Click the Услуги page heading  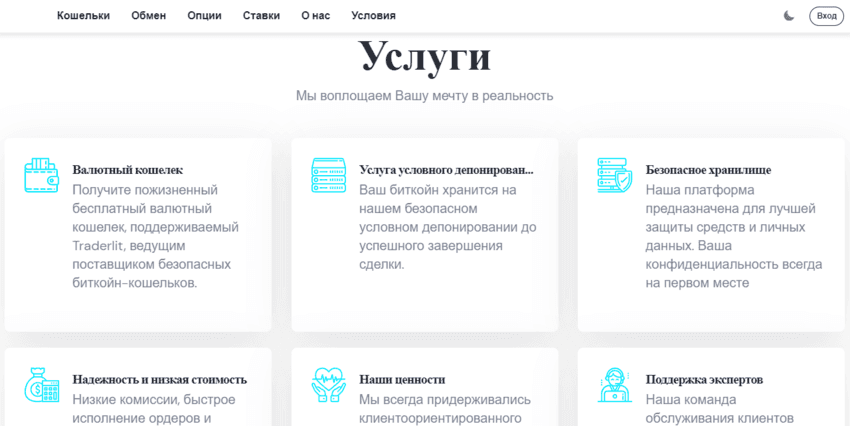click(425, 57)
